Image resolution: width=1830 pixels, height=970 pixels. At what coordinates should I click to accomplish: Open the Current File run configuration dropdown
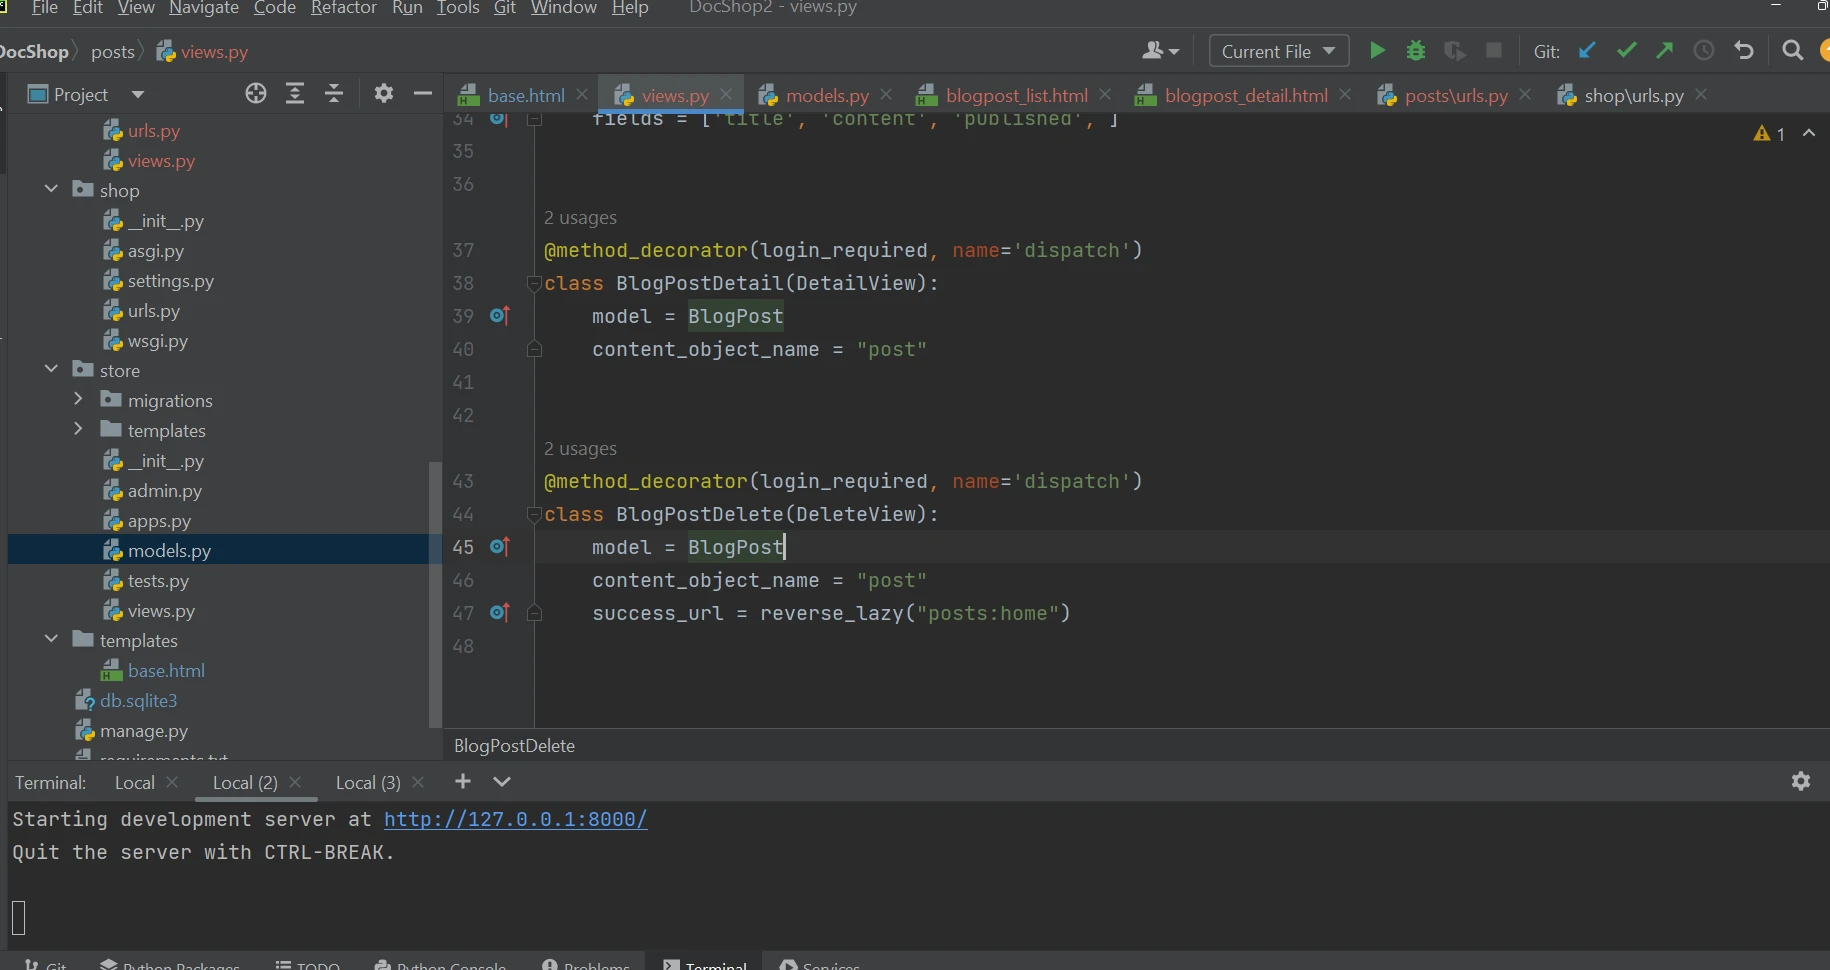click(x=1278, y=51)
